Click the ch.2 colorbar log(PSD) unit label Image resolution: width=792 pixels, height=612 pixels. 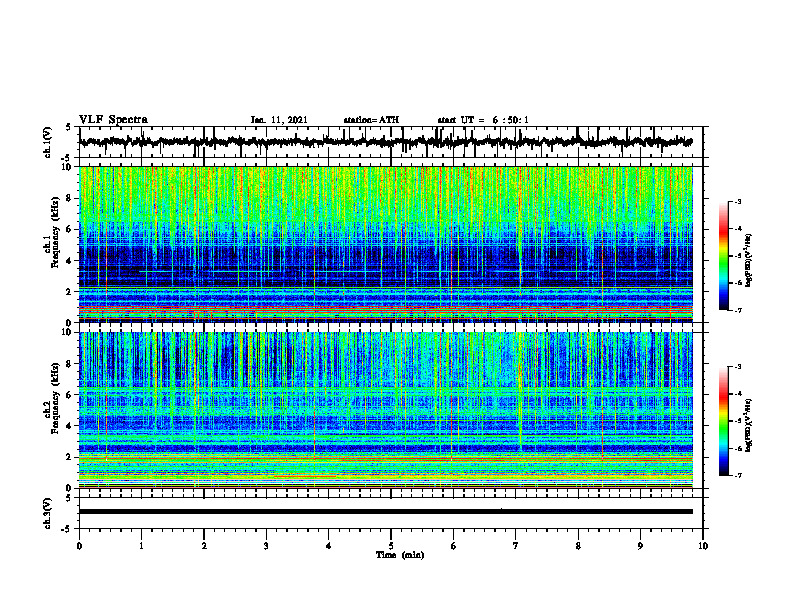click(748, 425)
